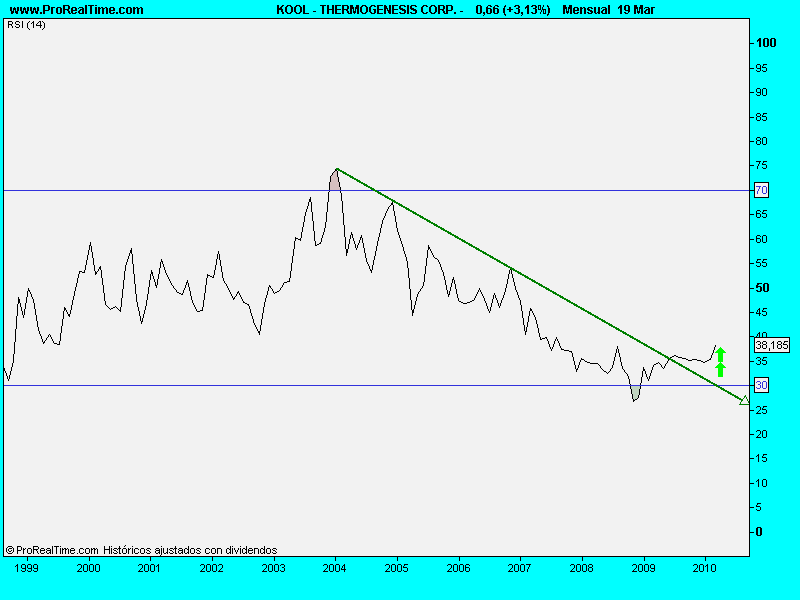This screenshot has width=800, height=600.
Task: Click the 25 value on the vertical axis
Action: (x=761, y=410)
